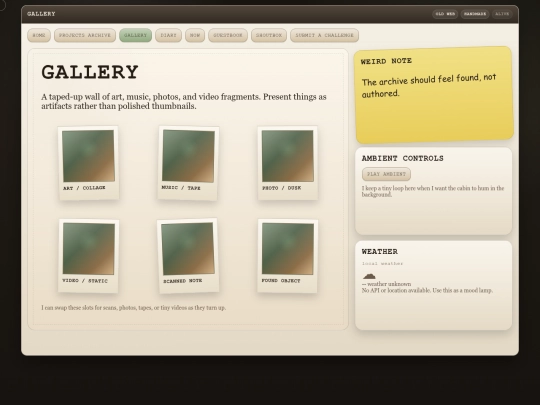Screen dimensions: 540x405
Task: Click the 'I can swap these slots' caption
Action: click(x=134, y=308)
